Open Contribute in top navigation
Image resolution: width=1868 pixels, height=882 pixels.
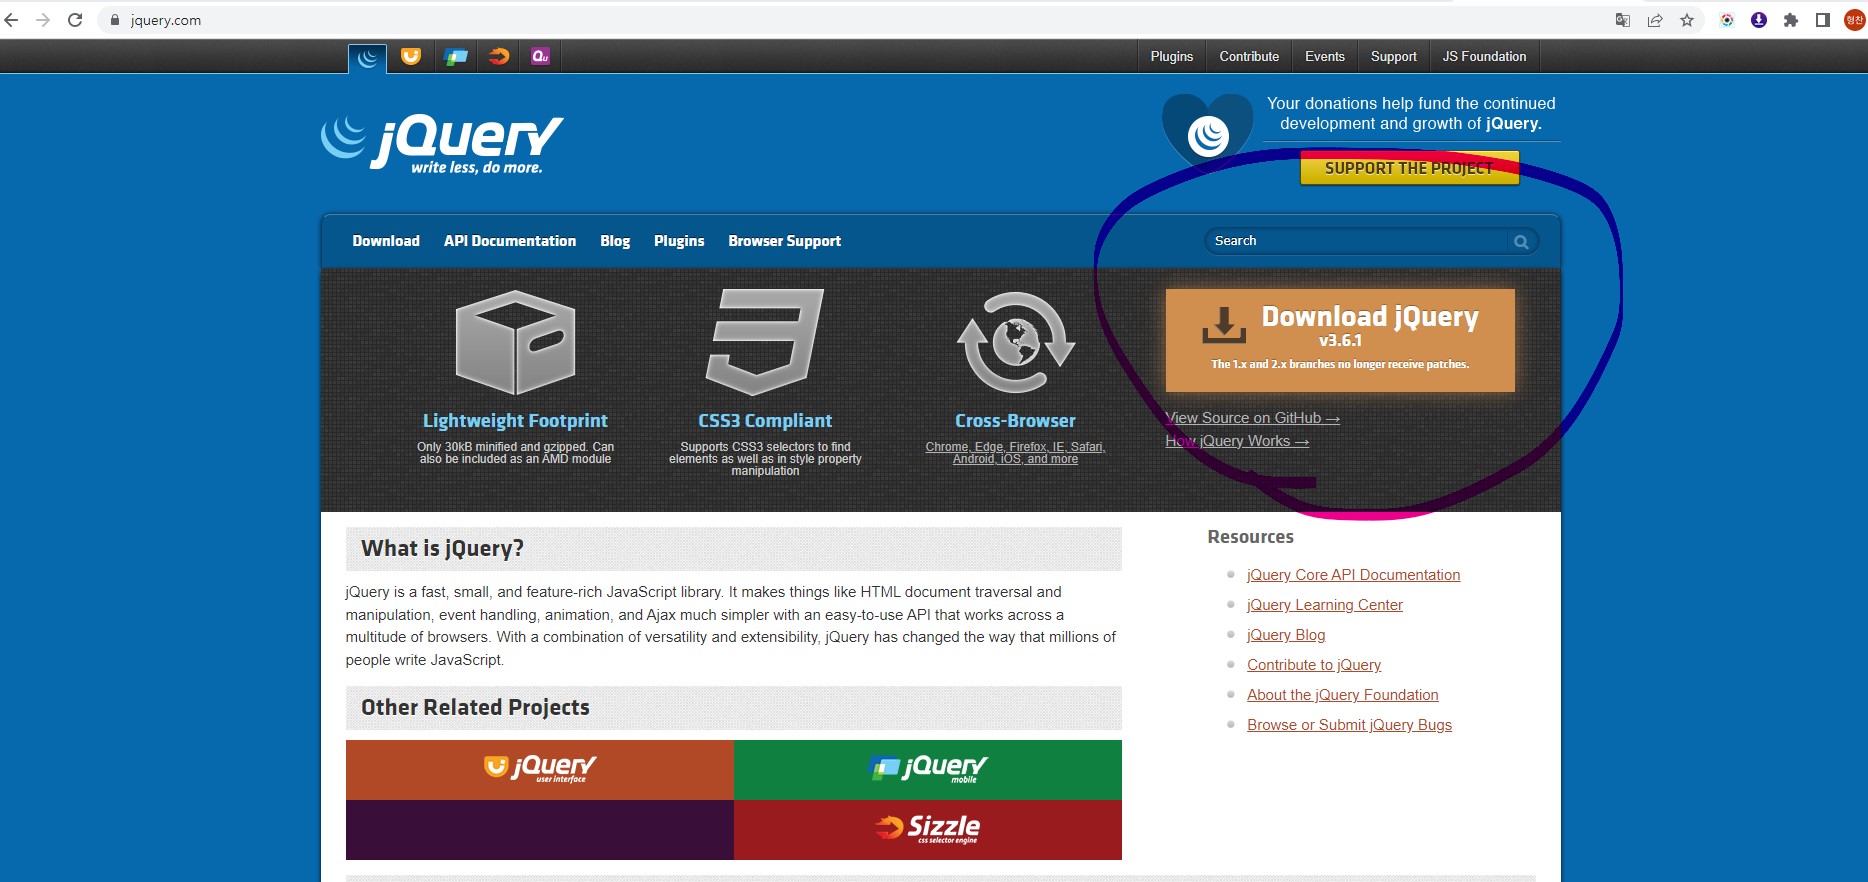click(x=1249, y=57)
